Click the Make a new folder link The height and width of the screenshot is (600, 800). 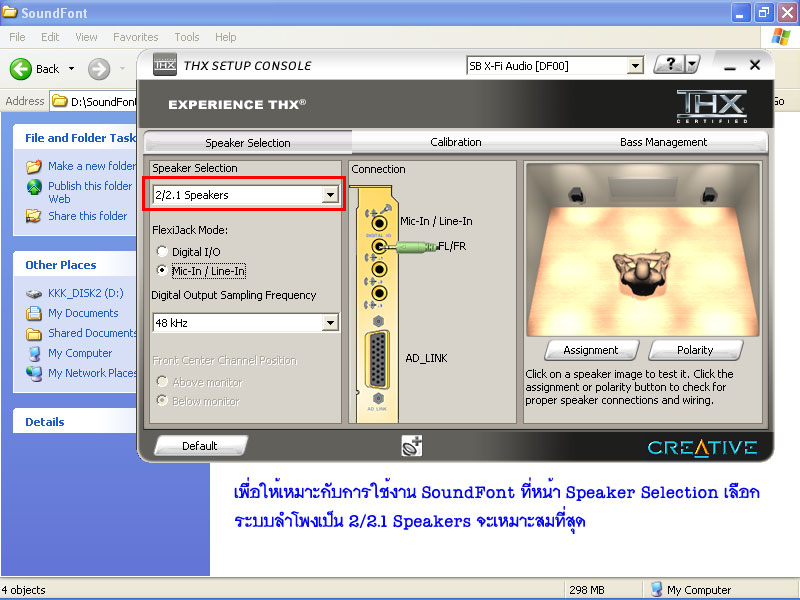click(92, 166)
